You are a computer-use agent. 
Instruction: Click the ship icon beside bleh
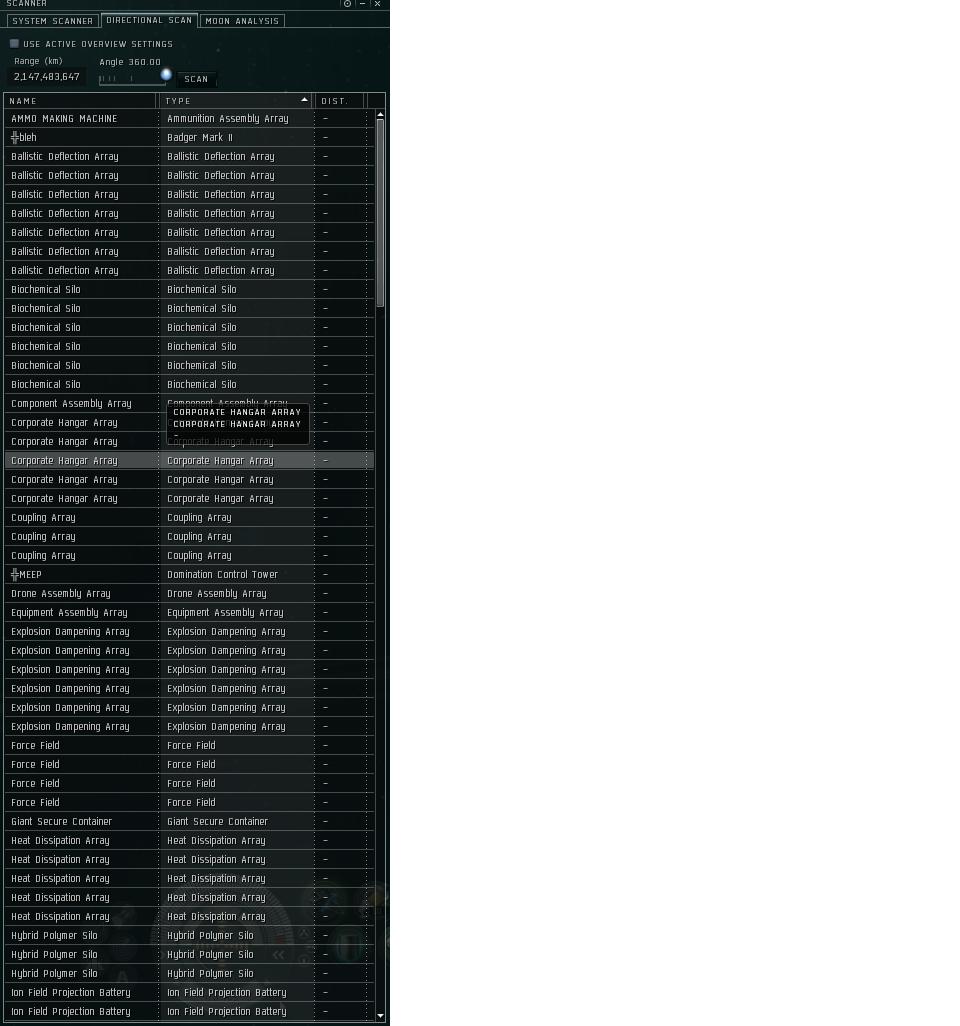point(14,137)
